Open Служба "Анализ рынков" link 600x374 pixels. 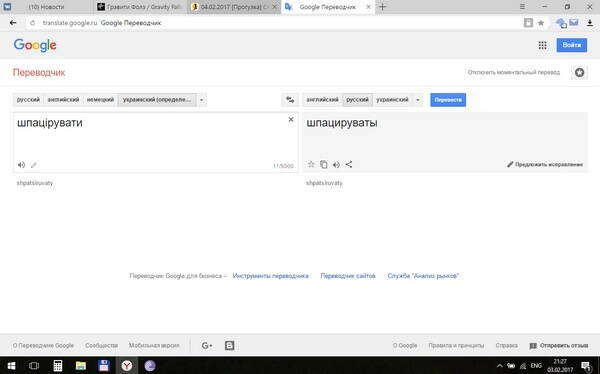click(423, 276)
